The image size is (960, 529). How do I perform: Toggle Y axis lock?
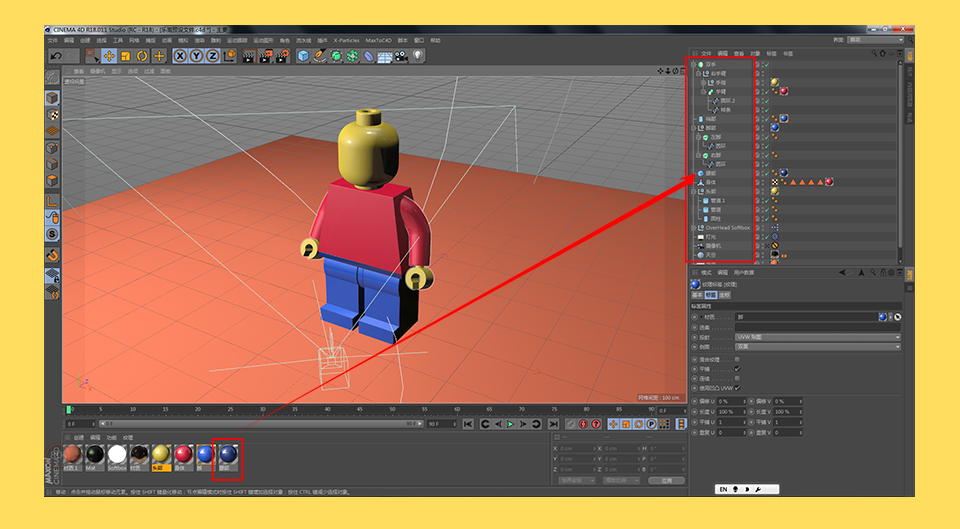197,56
